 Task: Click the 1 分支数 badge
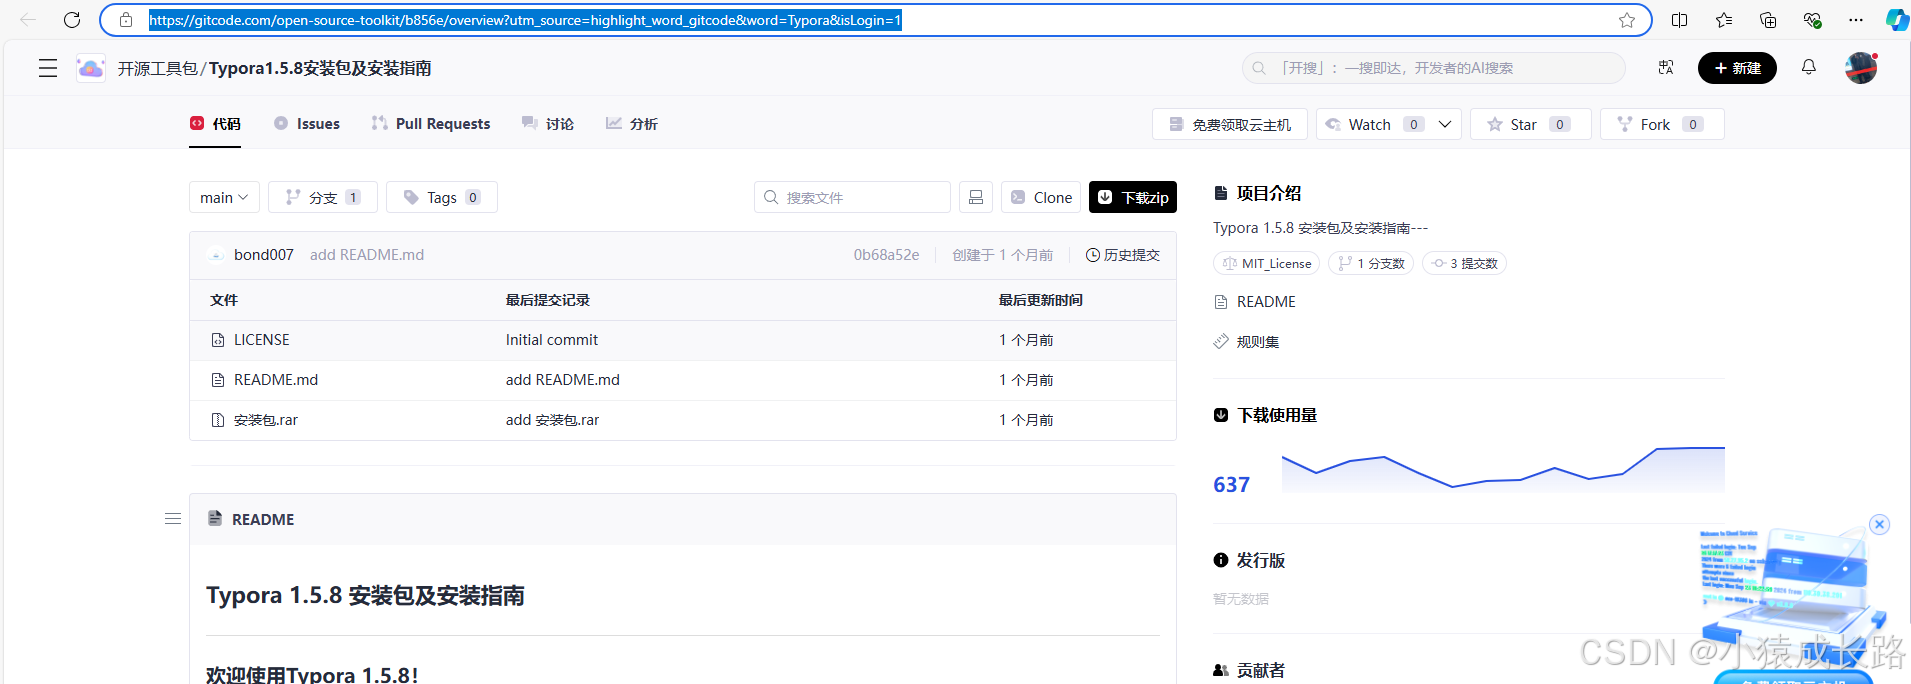1371,263
